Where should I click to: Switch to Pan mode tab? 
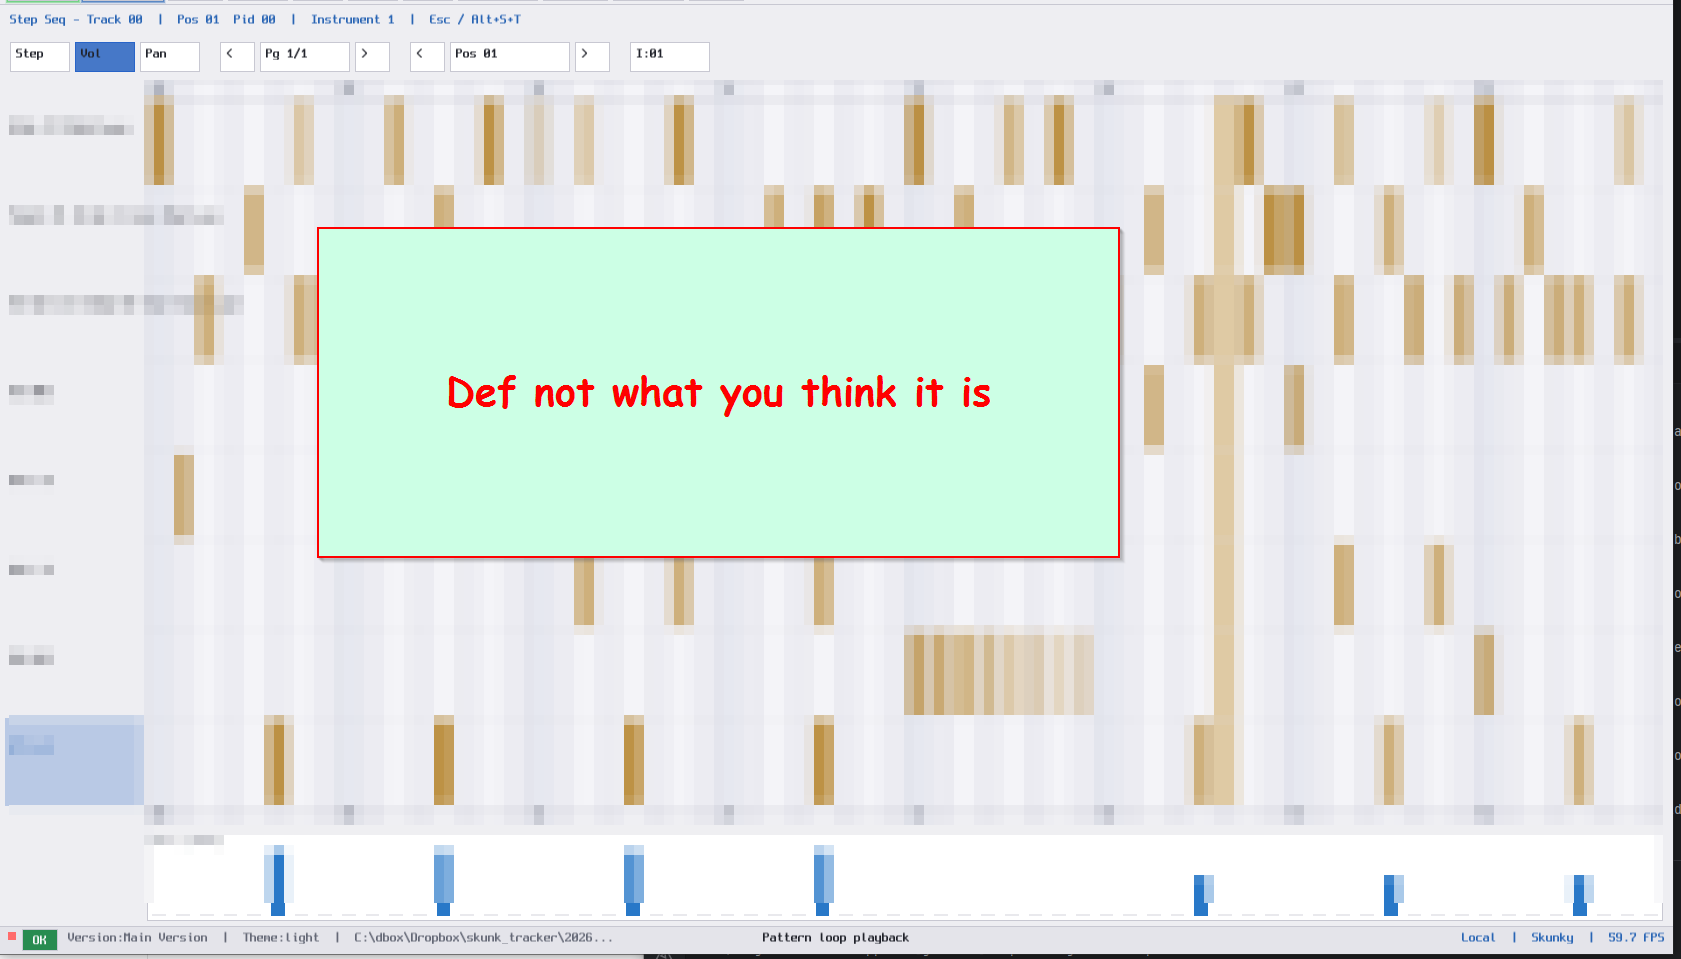[x=170, y=57]
